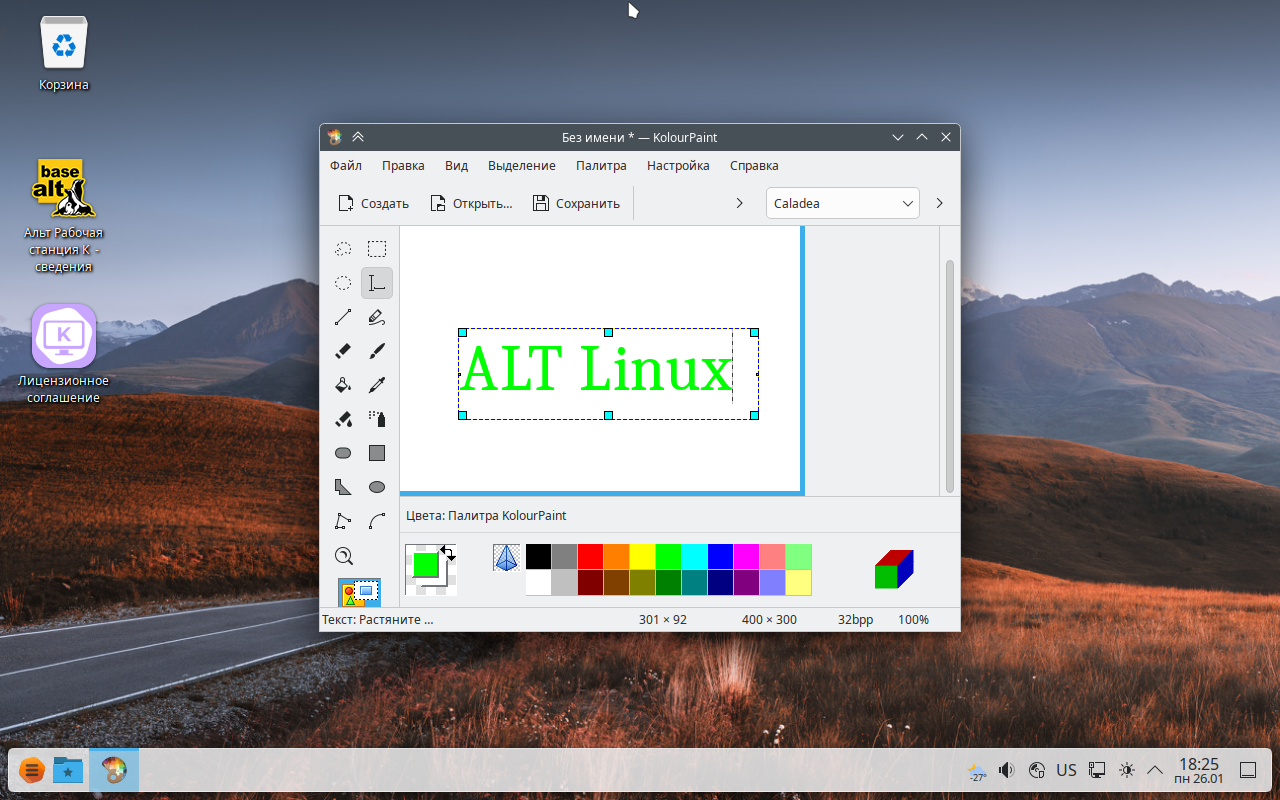
Task: Activate the Flood Fill bucket tool
Action: tap(343, 385)
